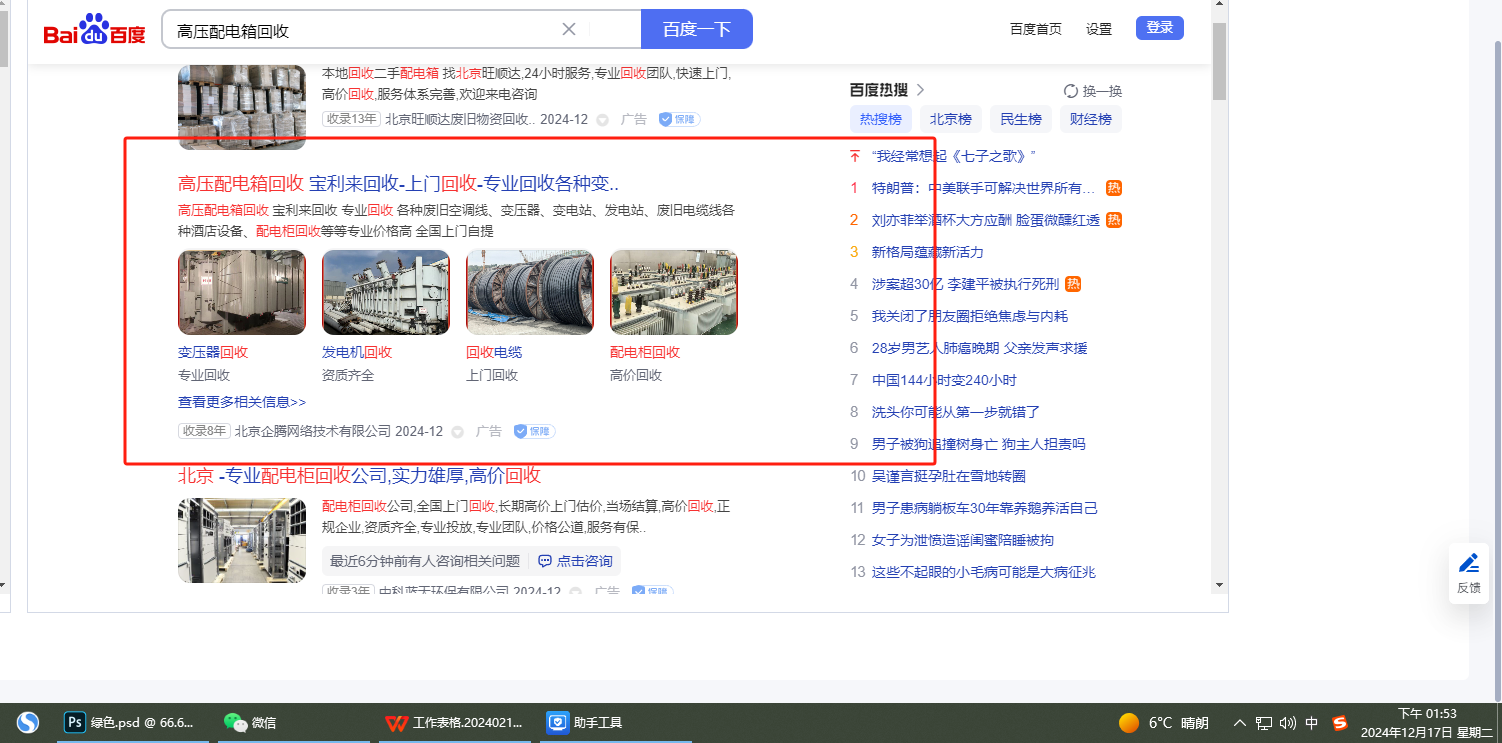Toggle the 中 input language indicator

(1312, 723)
